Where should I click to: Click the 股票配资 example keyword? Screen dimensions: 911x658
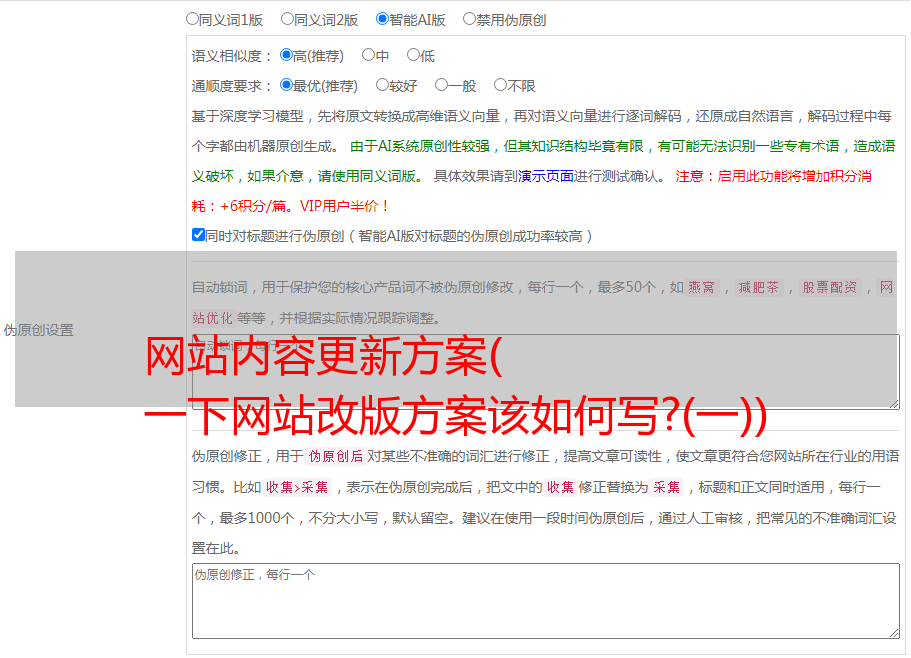[830, 287]
